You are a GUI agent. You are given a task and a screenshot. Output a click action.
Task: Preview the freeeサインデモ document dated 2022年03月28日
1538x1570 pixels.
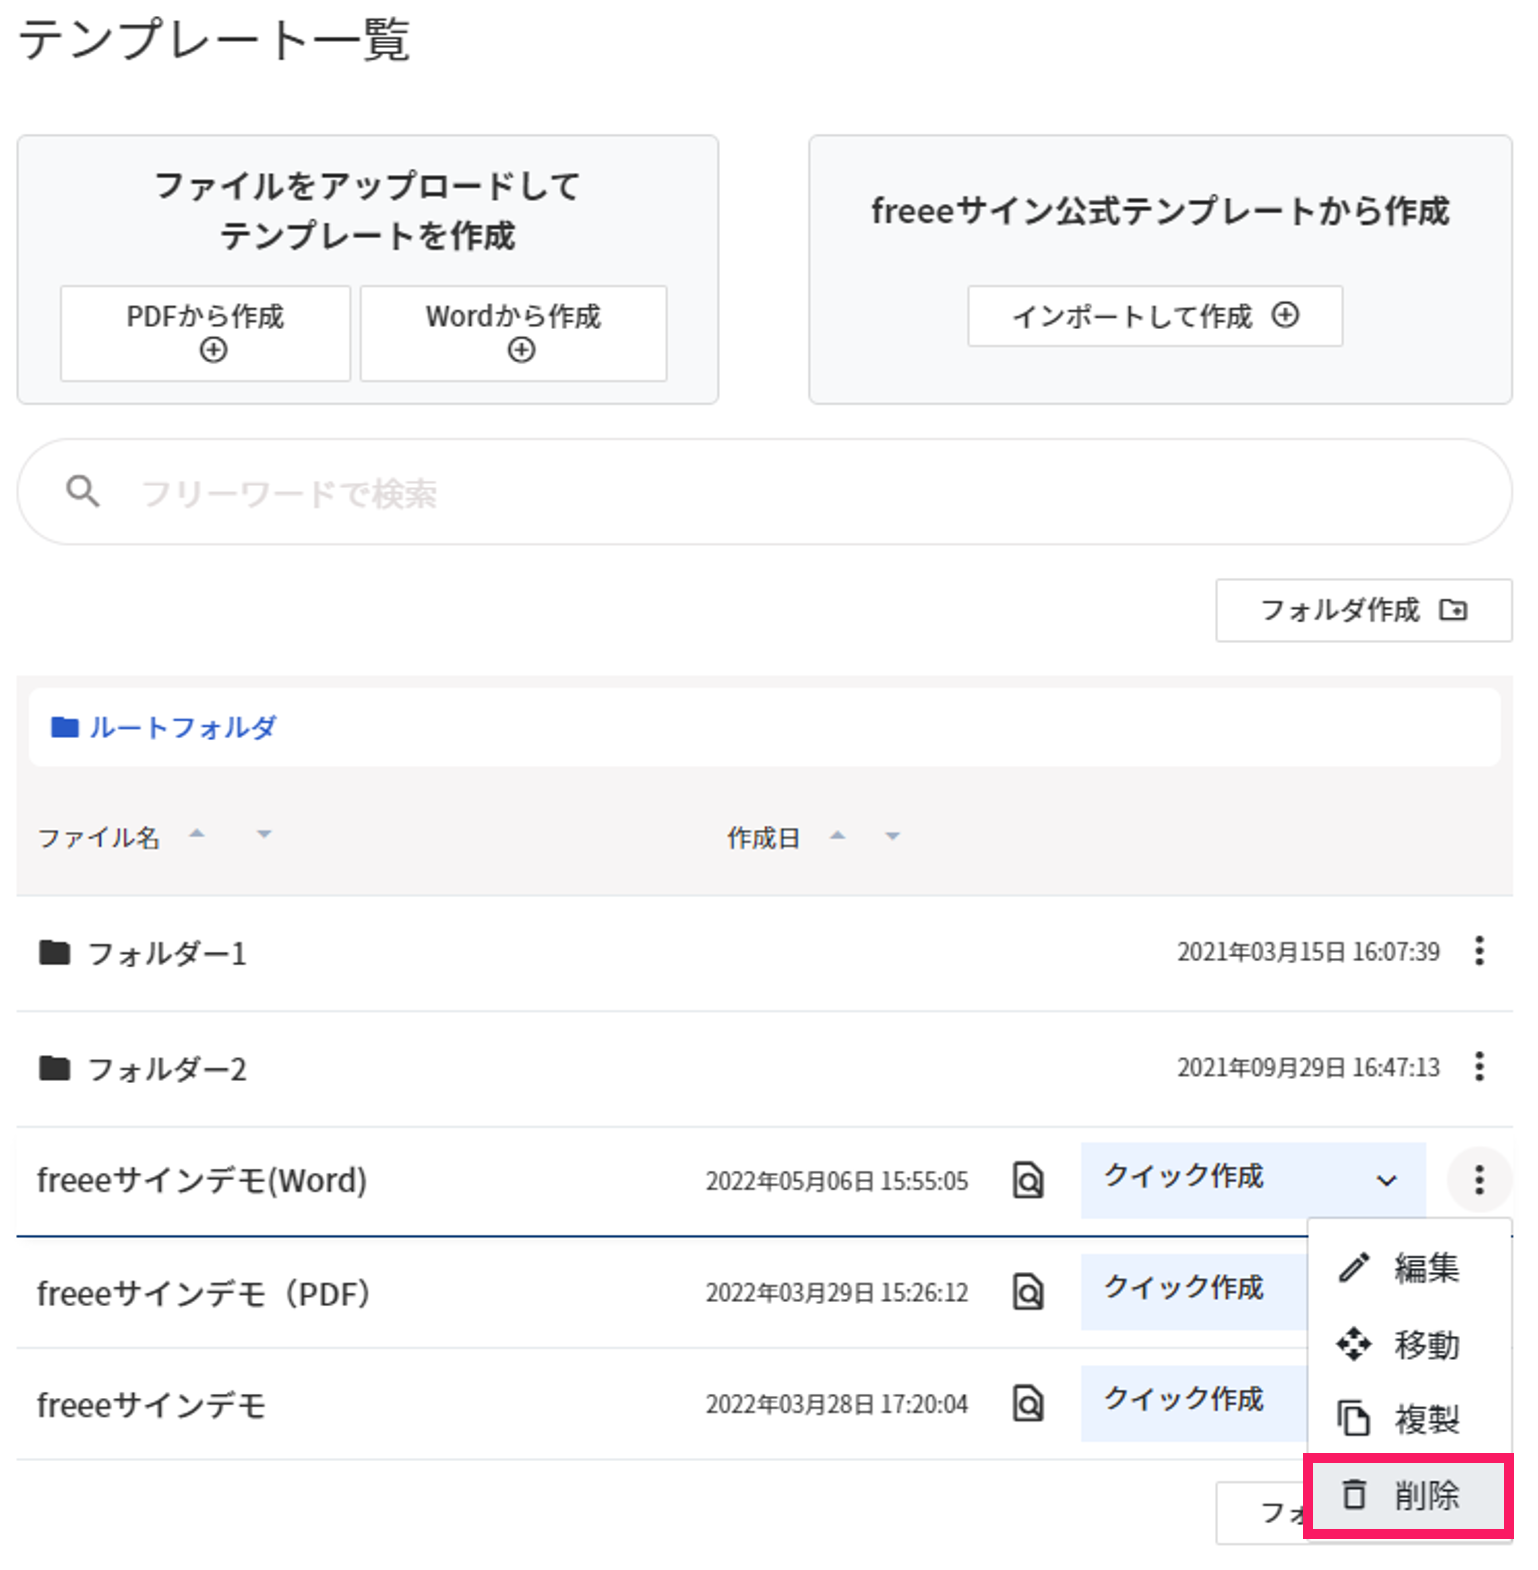pos(1028,1403)
